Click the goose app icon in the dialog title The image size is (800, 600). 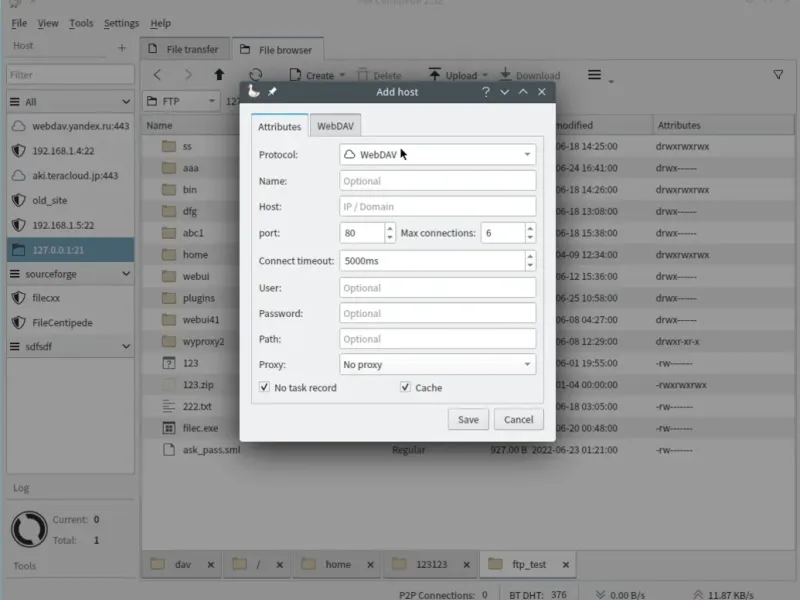point(254,91)
